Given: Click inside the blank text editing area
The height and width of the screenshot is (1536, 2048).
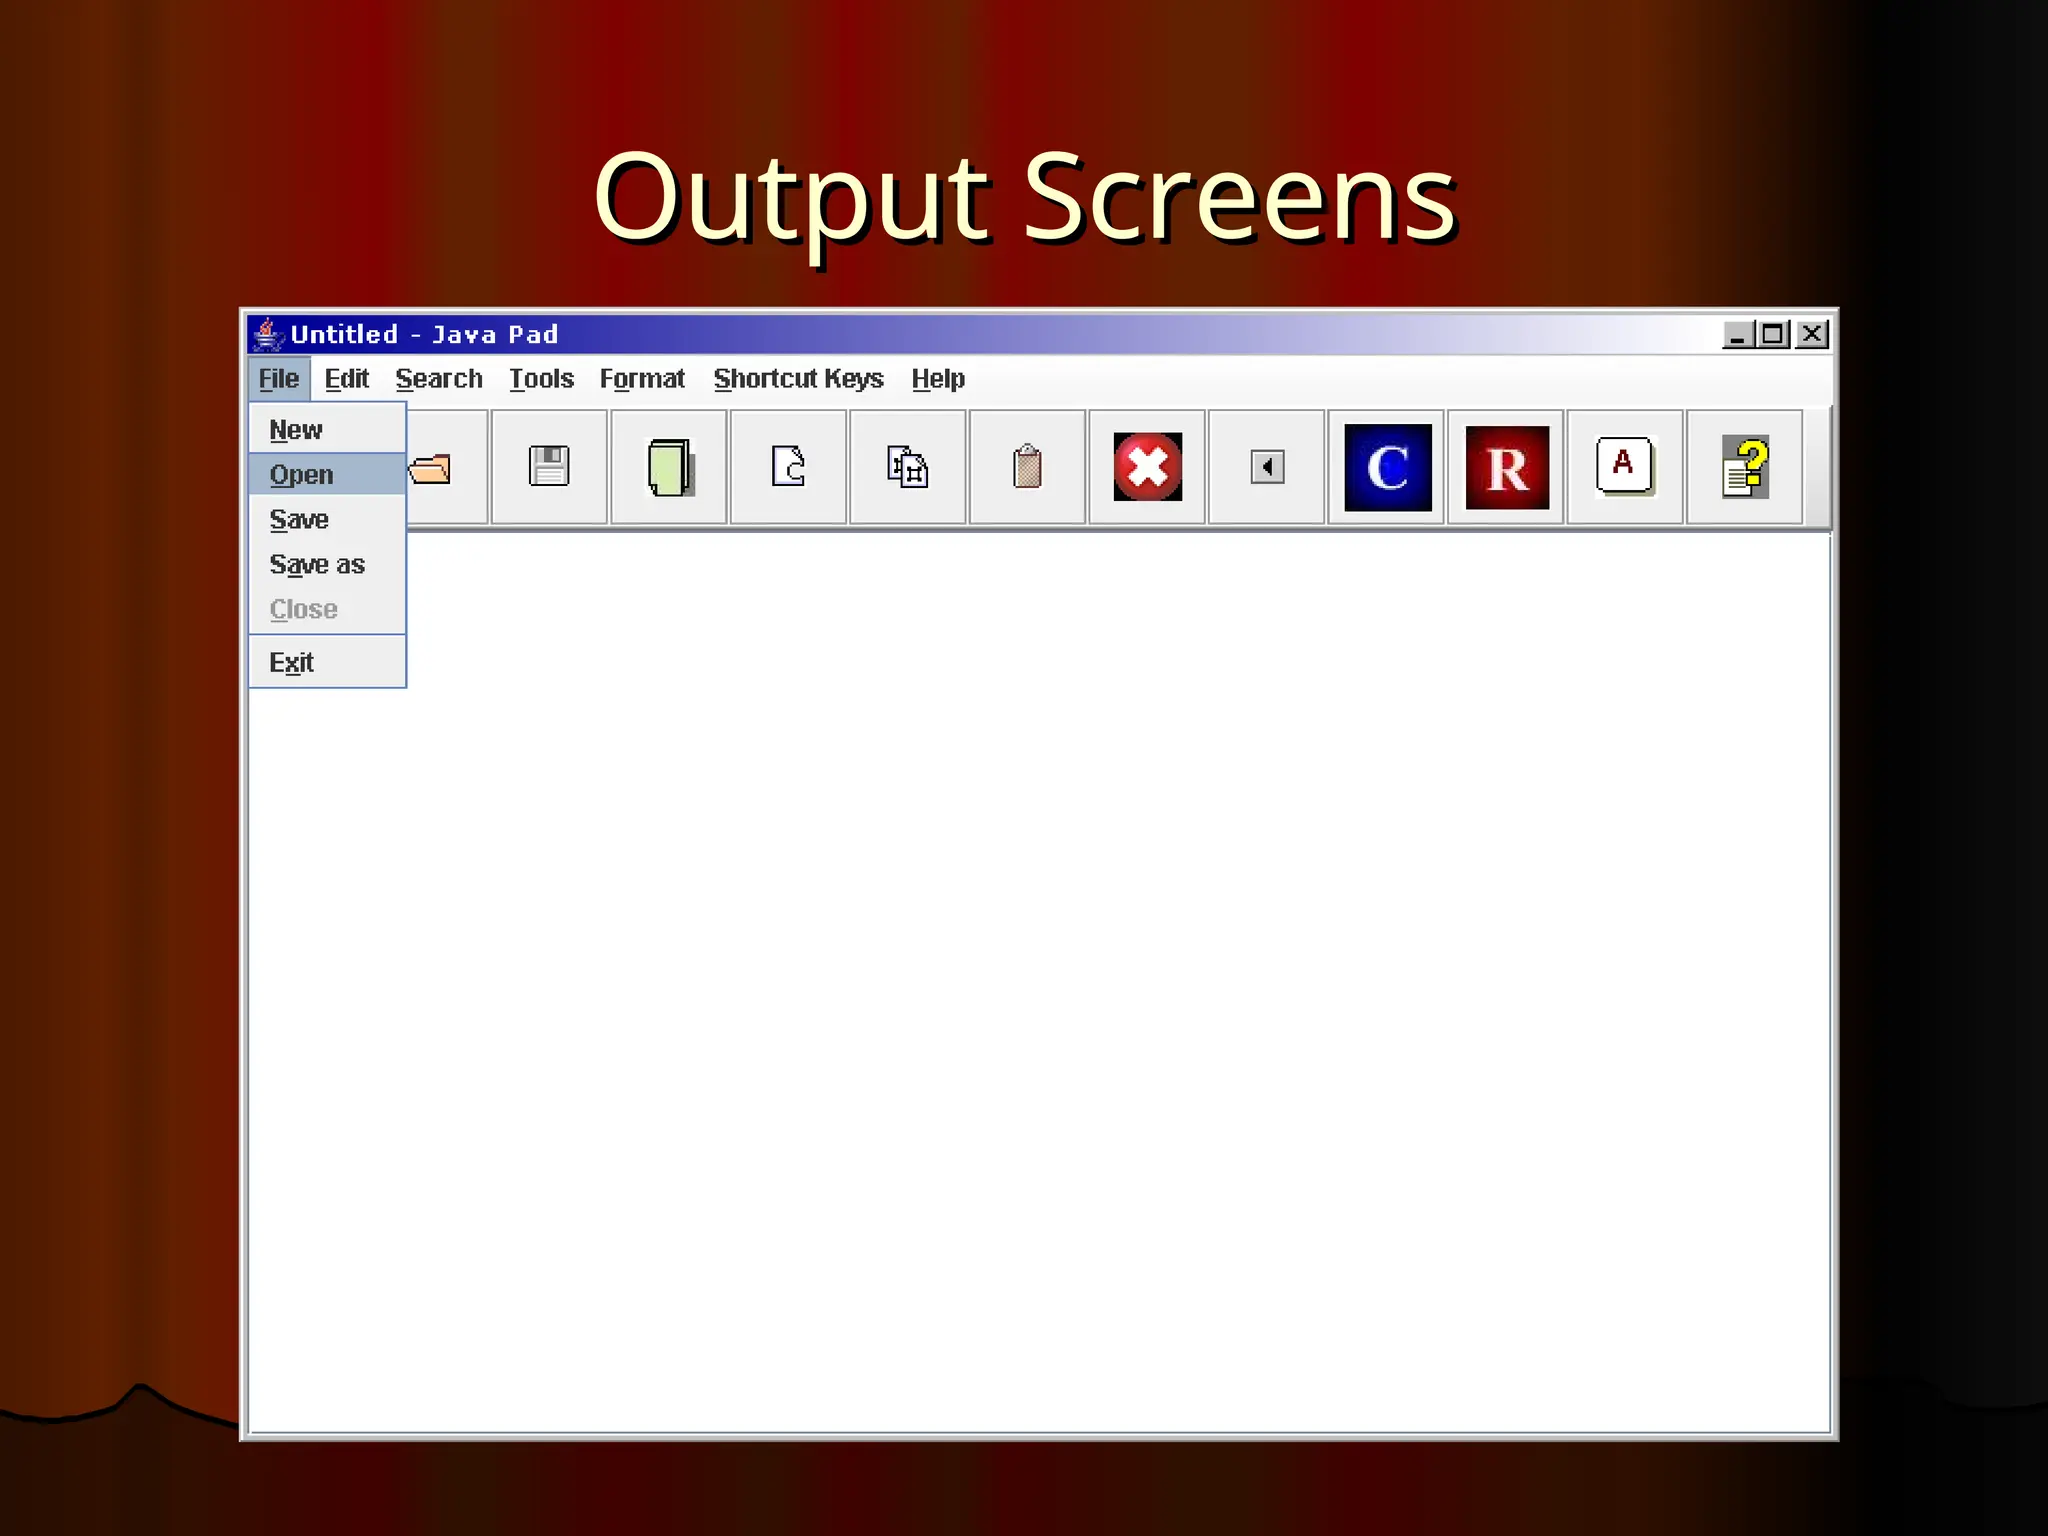Looking at the screenshot, I should coord(1040,982).
